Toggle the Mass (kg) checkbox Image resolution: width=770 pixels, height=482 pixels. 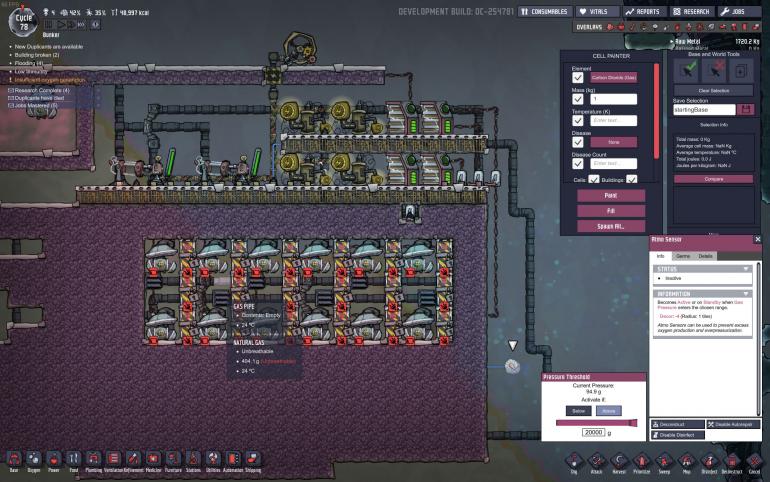(x=578, y=99)
